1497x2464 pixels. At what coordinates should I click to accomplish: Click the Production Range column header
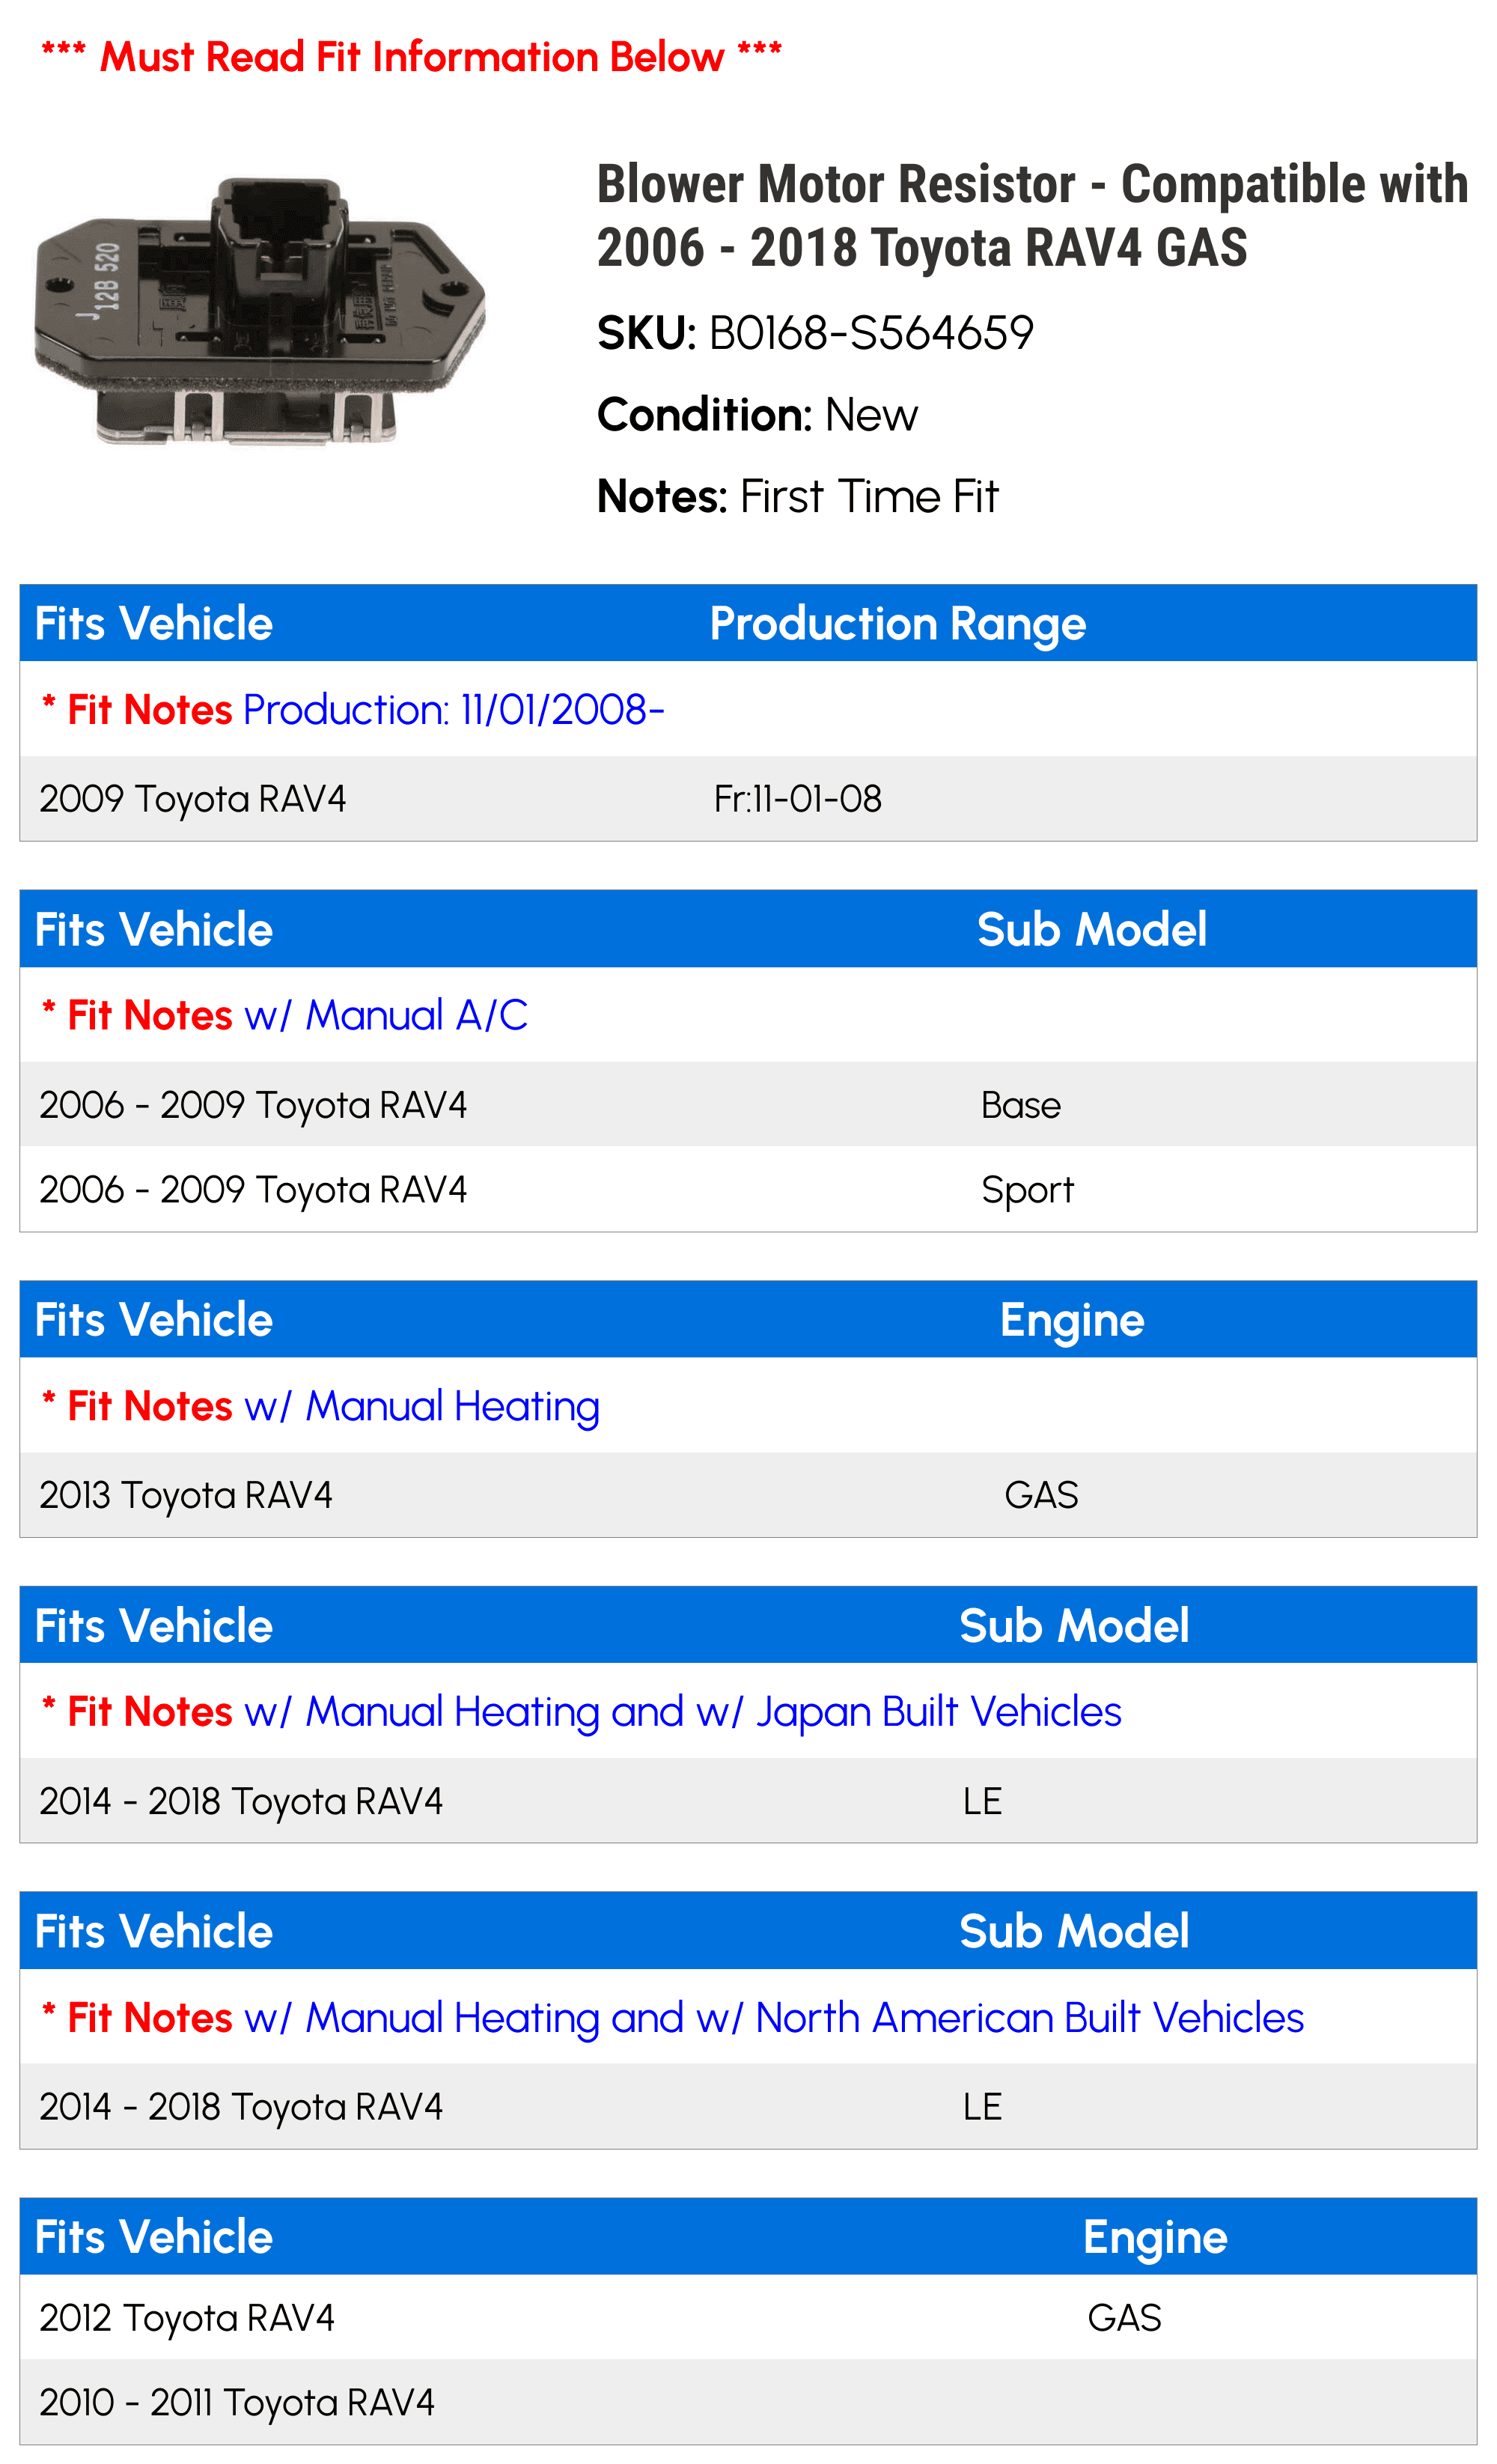897,624
